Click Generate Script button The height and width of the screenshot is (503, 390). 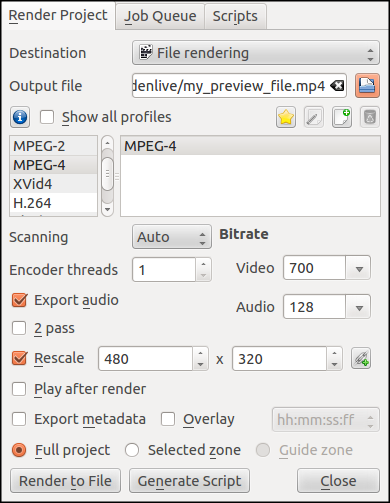[189, 481]
